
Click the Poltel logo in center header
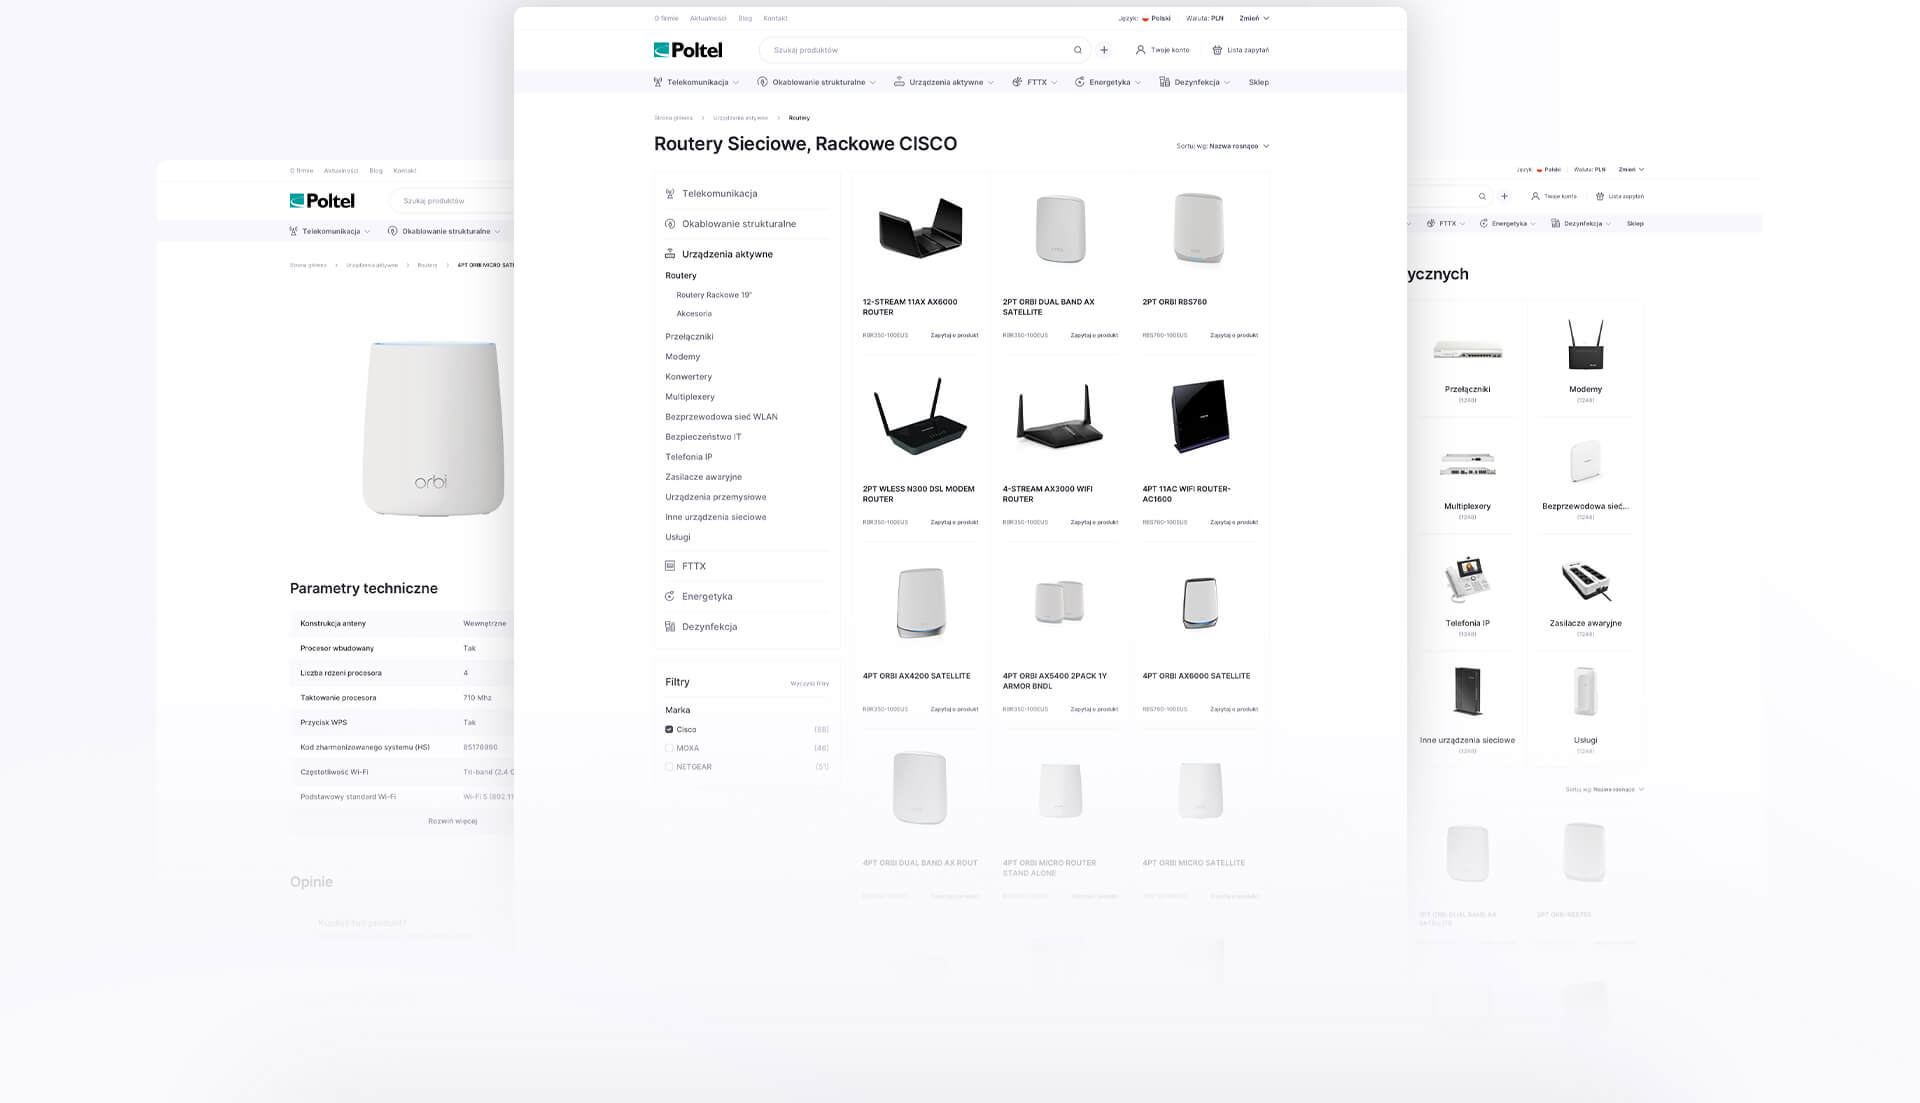(x=688, y=50)
